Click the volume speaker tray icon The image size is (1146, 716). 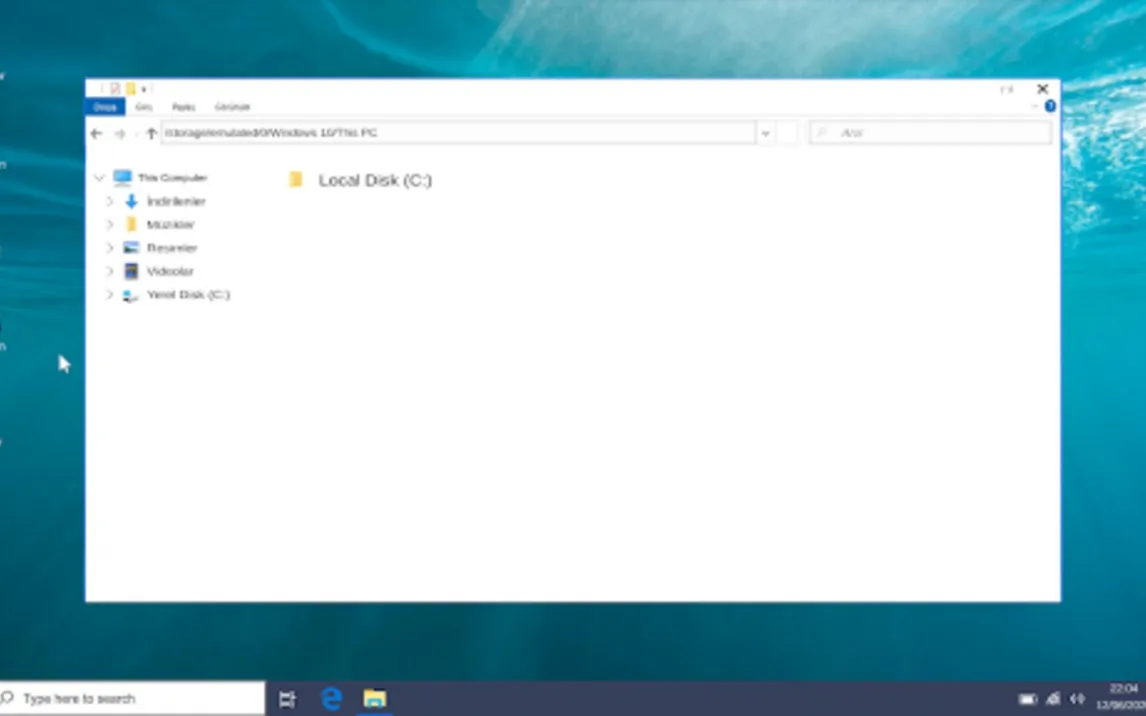(1077, 699)
